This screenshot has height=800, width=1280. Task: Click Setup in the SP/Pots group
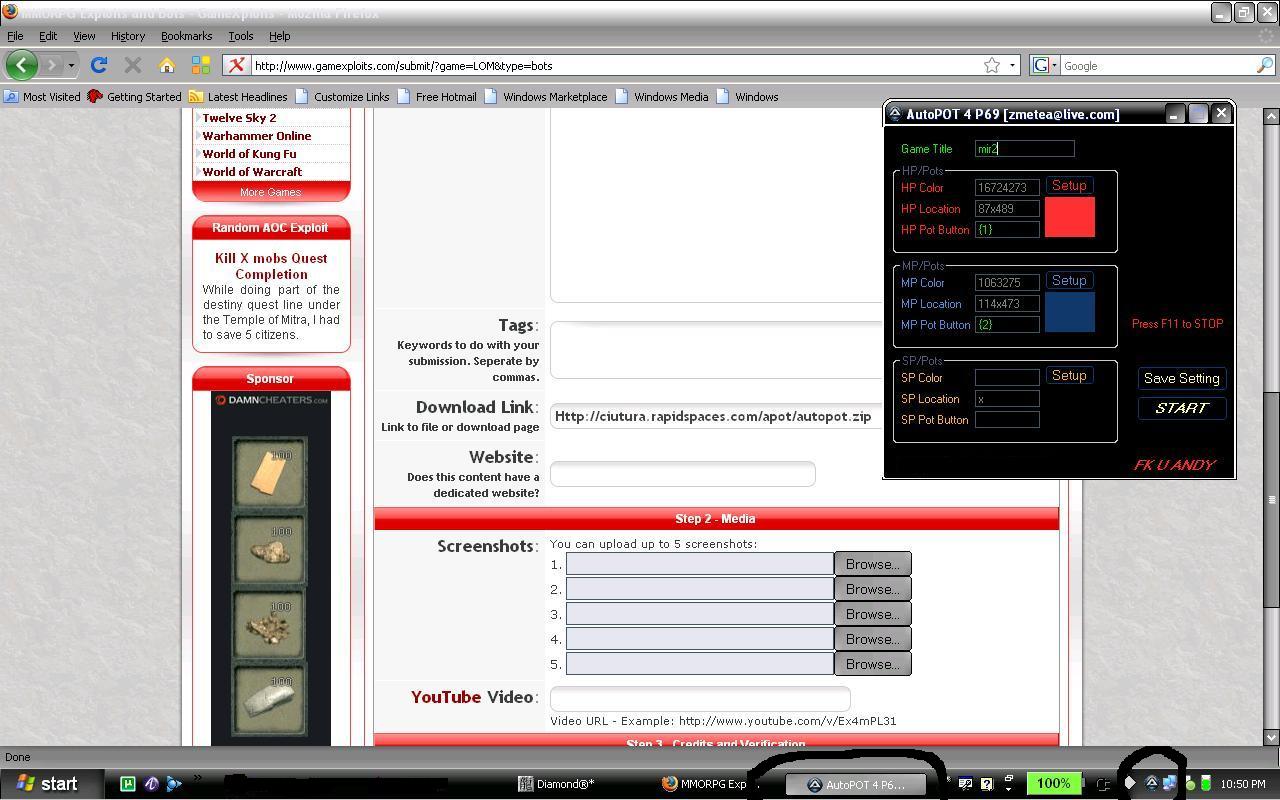pos(1069,376)
